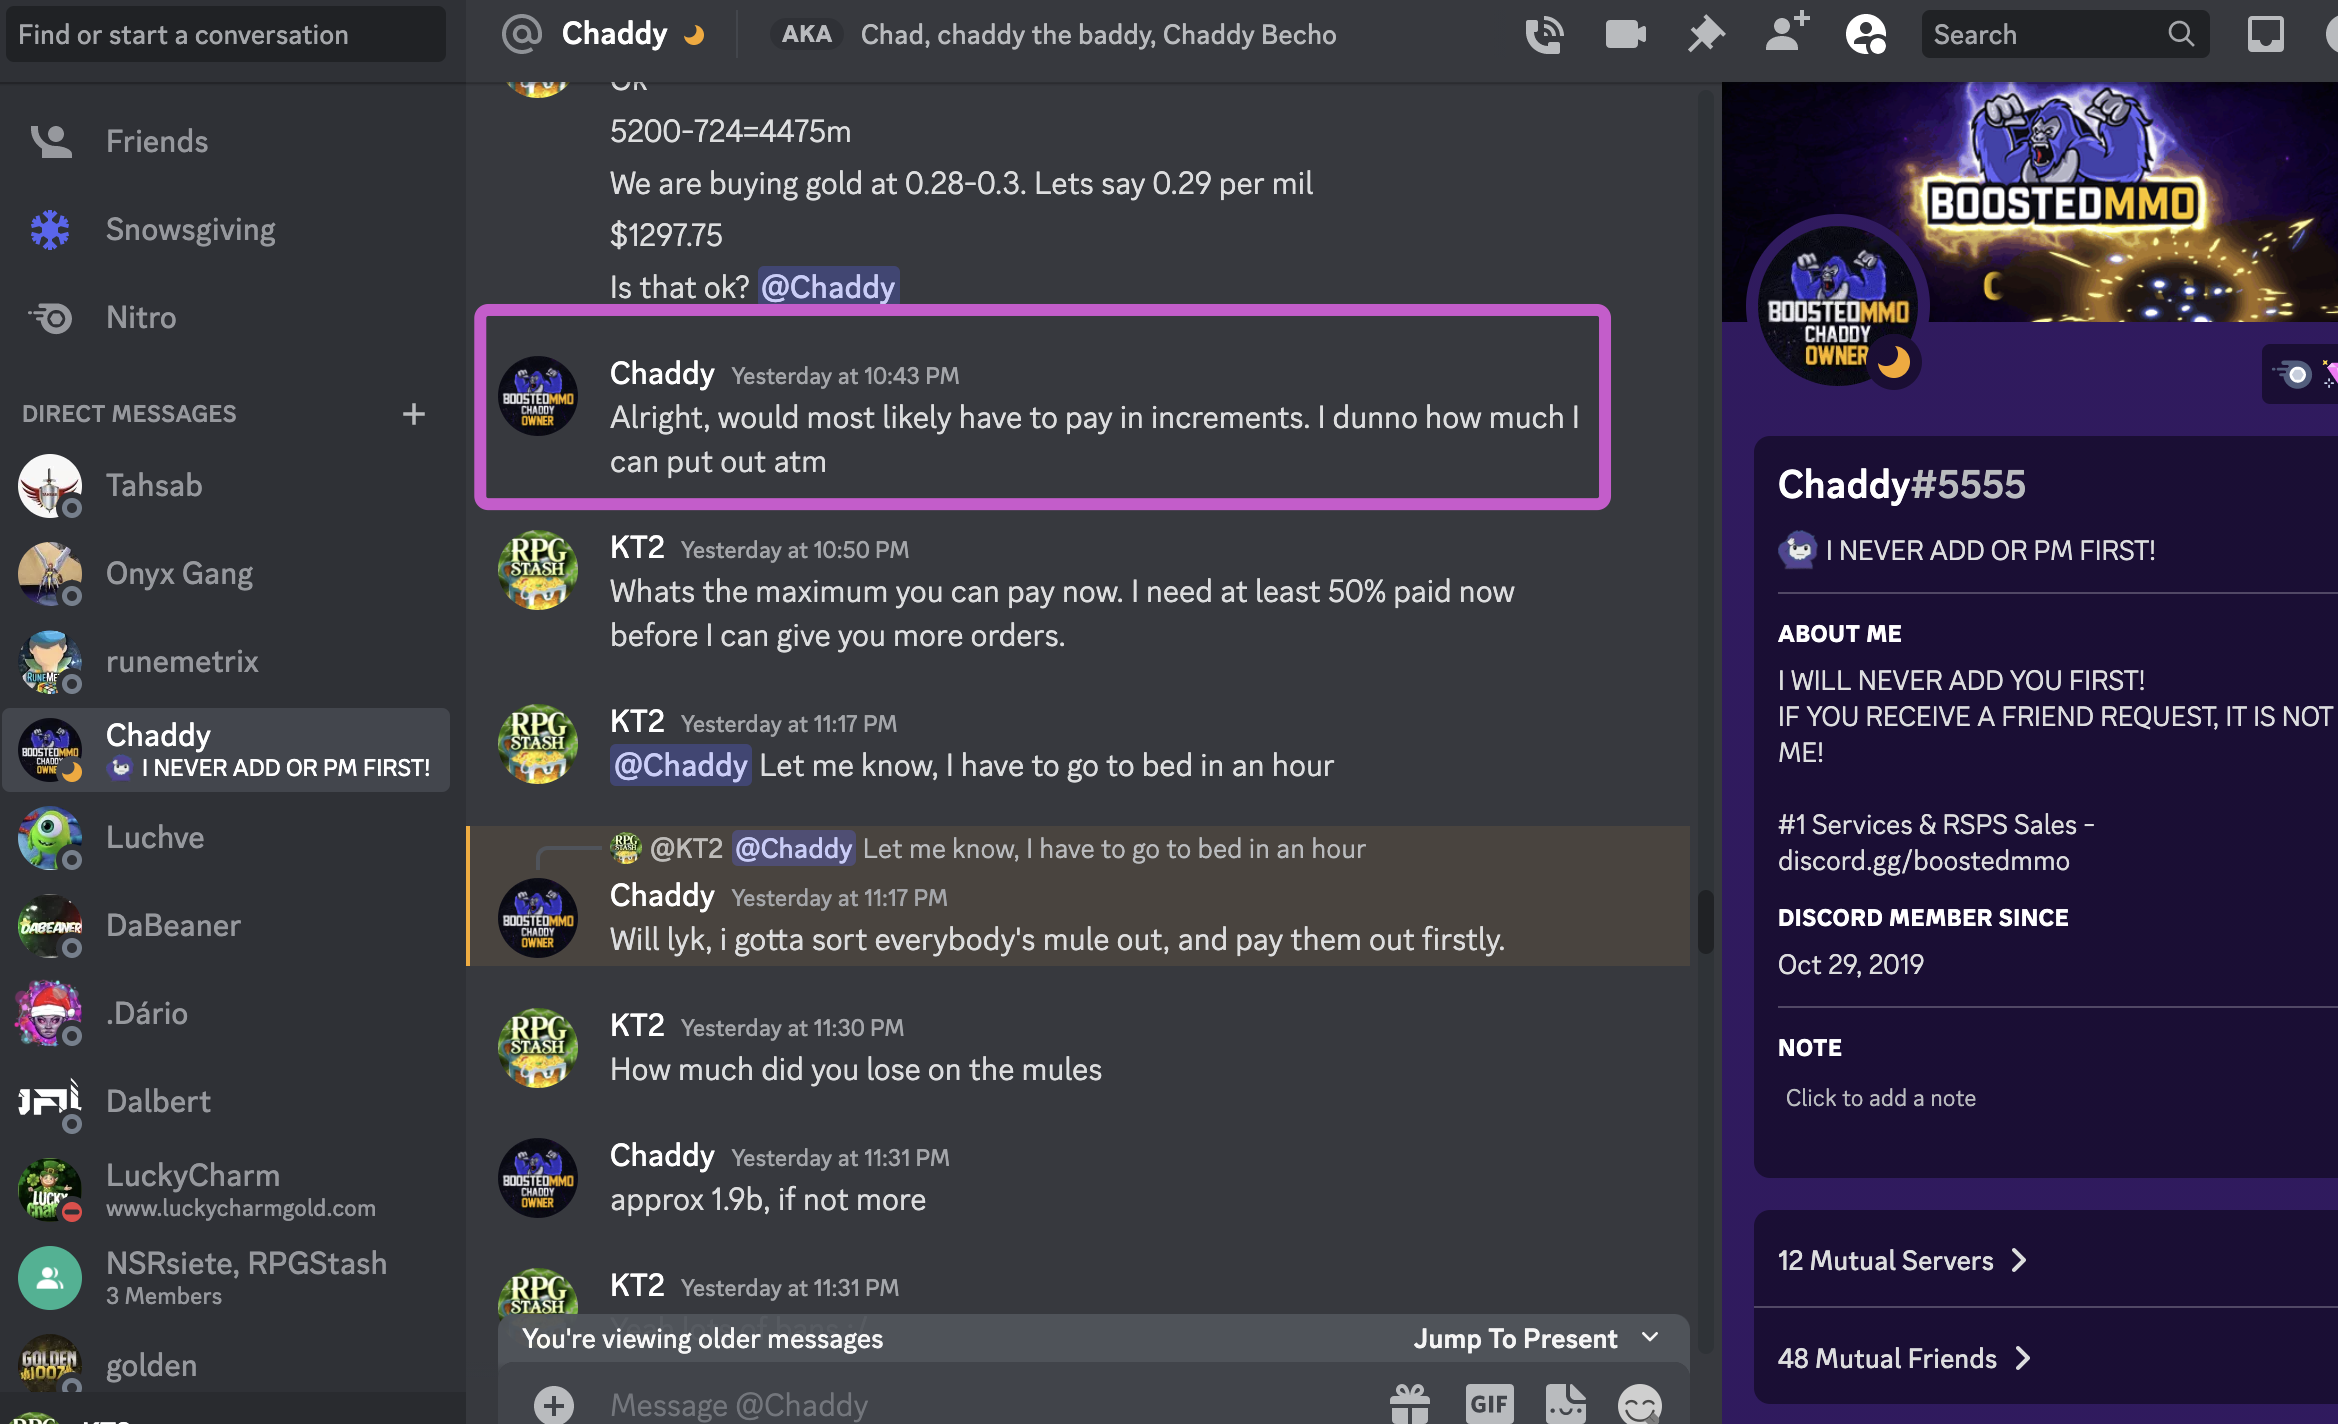Open pinned messages pin icon
This screenshot has height=1424, width=2338.
coord(1706,35)
